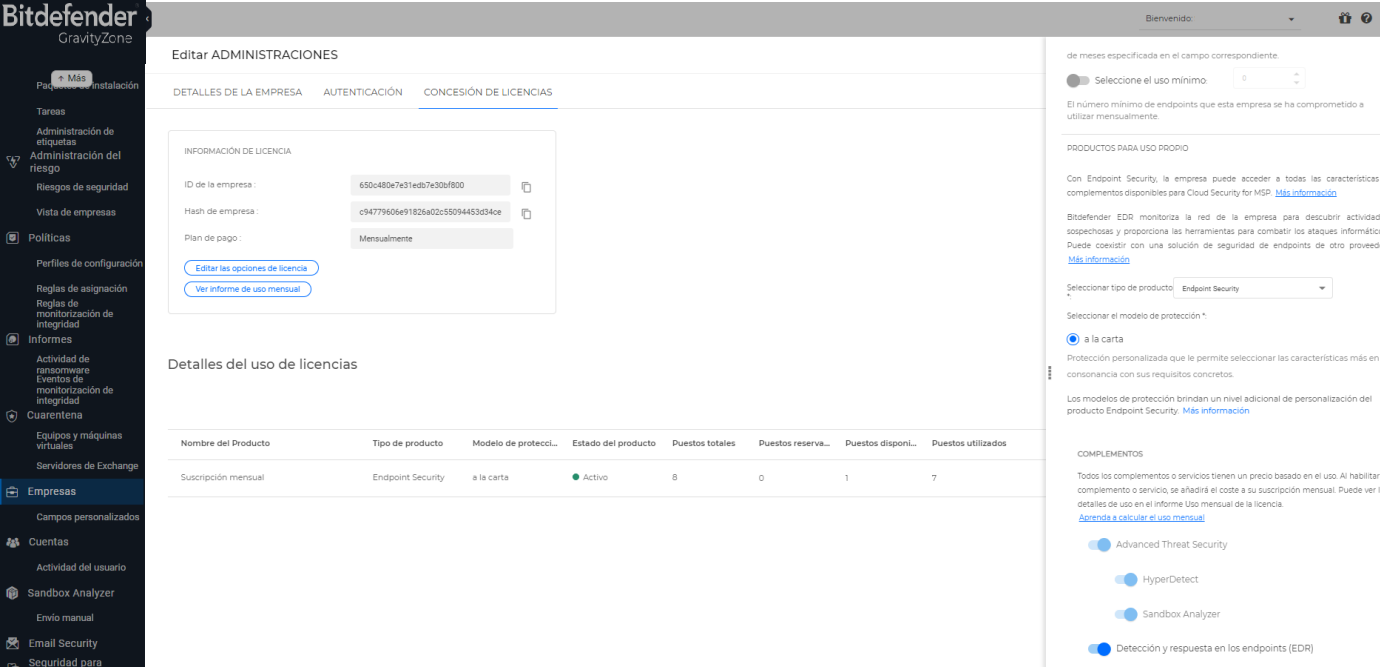This screenshot has width=1383, height=669.
Task: Open Aprenda a calcular el uso mensual link
Action: pos(1141,517)
